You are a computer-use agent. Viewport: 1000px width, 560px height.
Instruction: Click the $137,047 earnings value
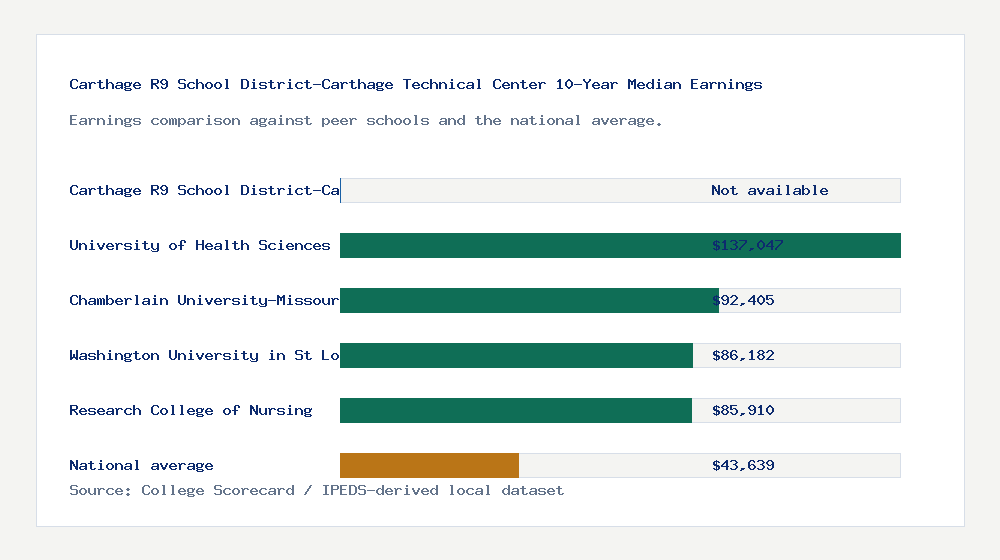click(747, 245)
